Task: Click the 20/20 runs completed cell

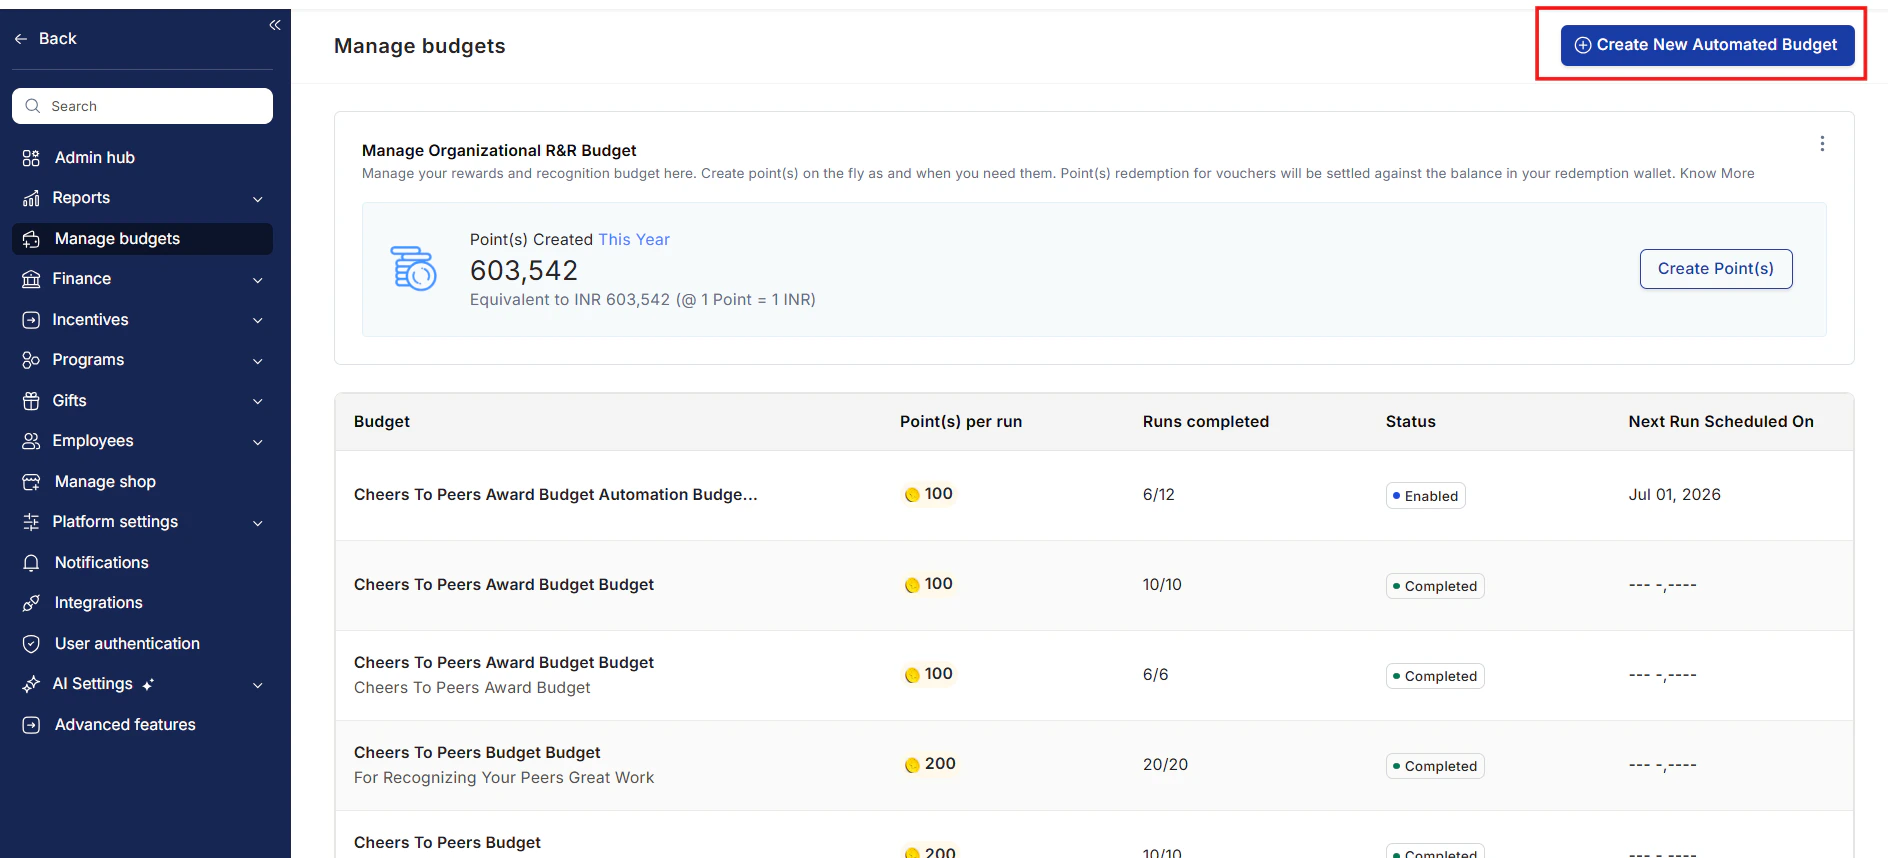Action: (x=1165, y=764)
